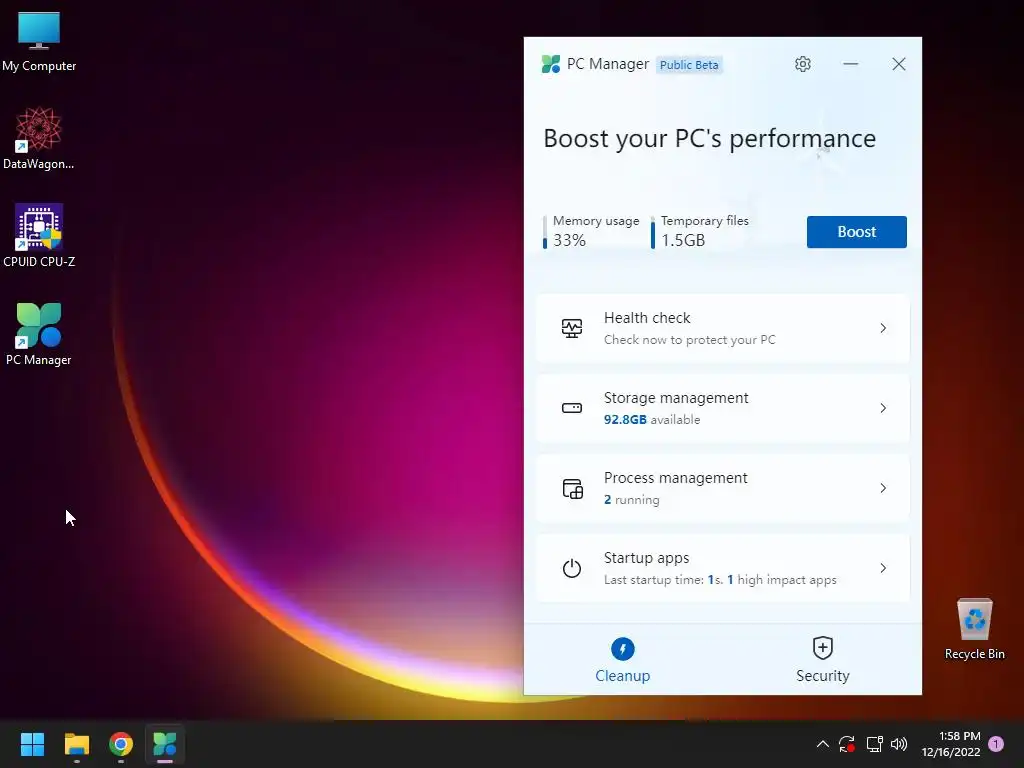Open notification badge on taskbar
This screenshot has height=768, width=1024.
(x=996, y=744)
